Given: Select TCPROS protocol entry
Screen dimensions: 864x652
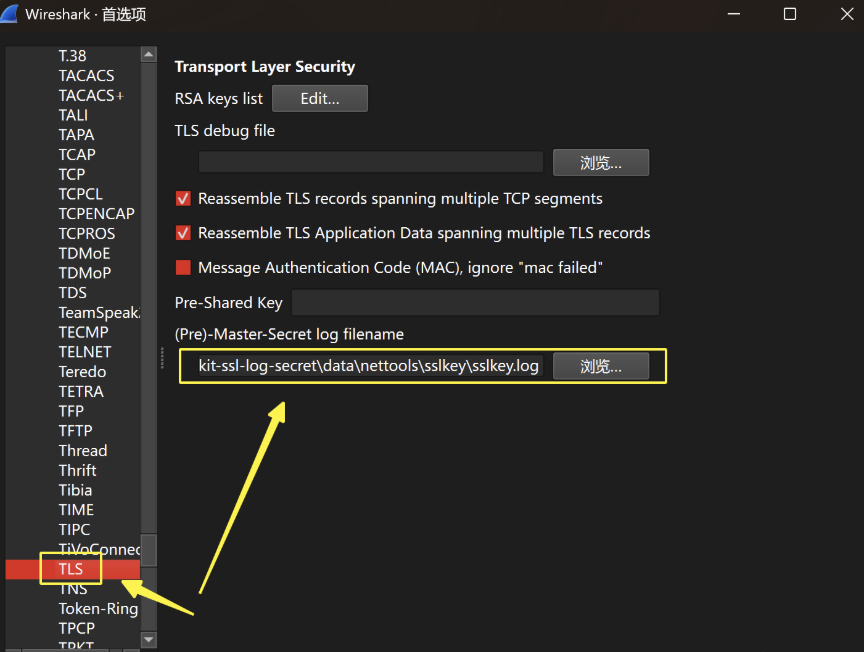Looking at the screenshot, I should [87, 234].
